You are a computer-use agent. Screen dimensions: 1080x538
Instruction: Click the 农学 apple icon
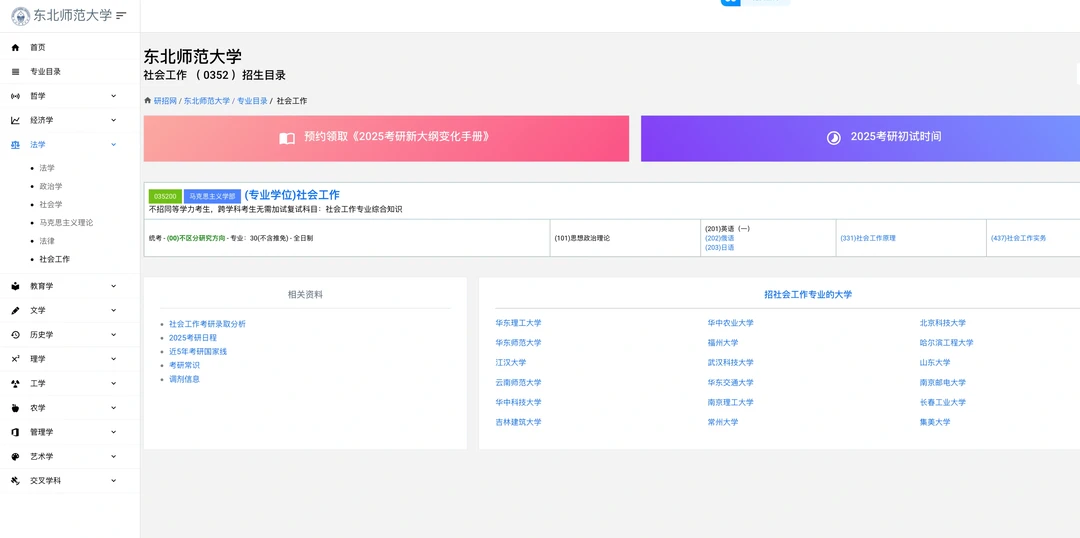click(15, 408)
